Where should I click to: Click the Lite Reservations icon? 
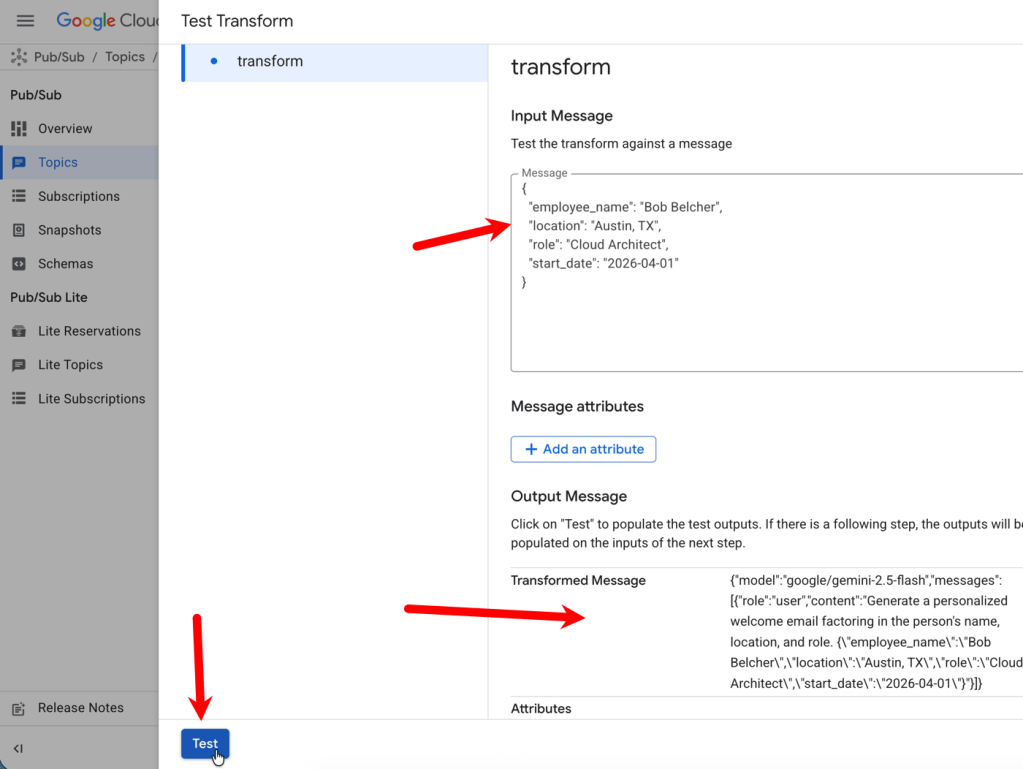[x=19, y=331]
